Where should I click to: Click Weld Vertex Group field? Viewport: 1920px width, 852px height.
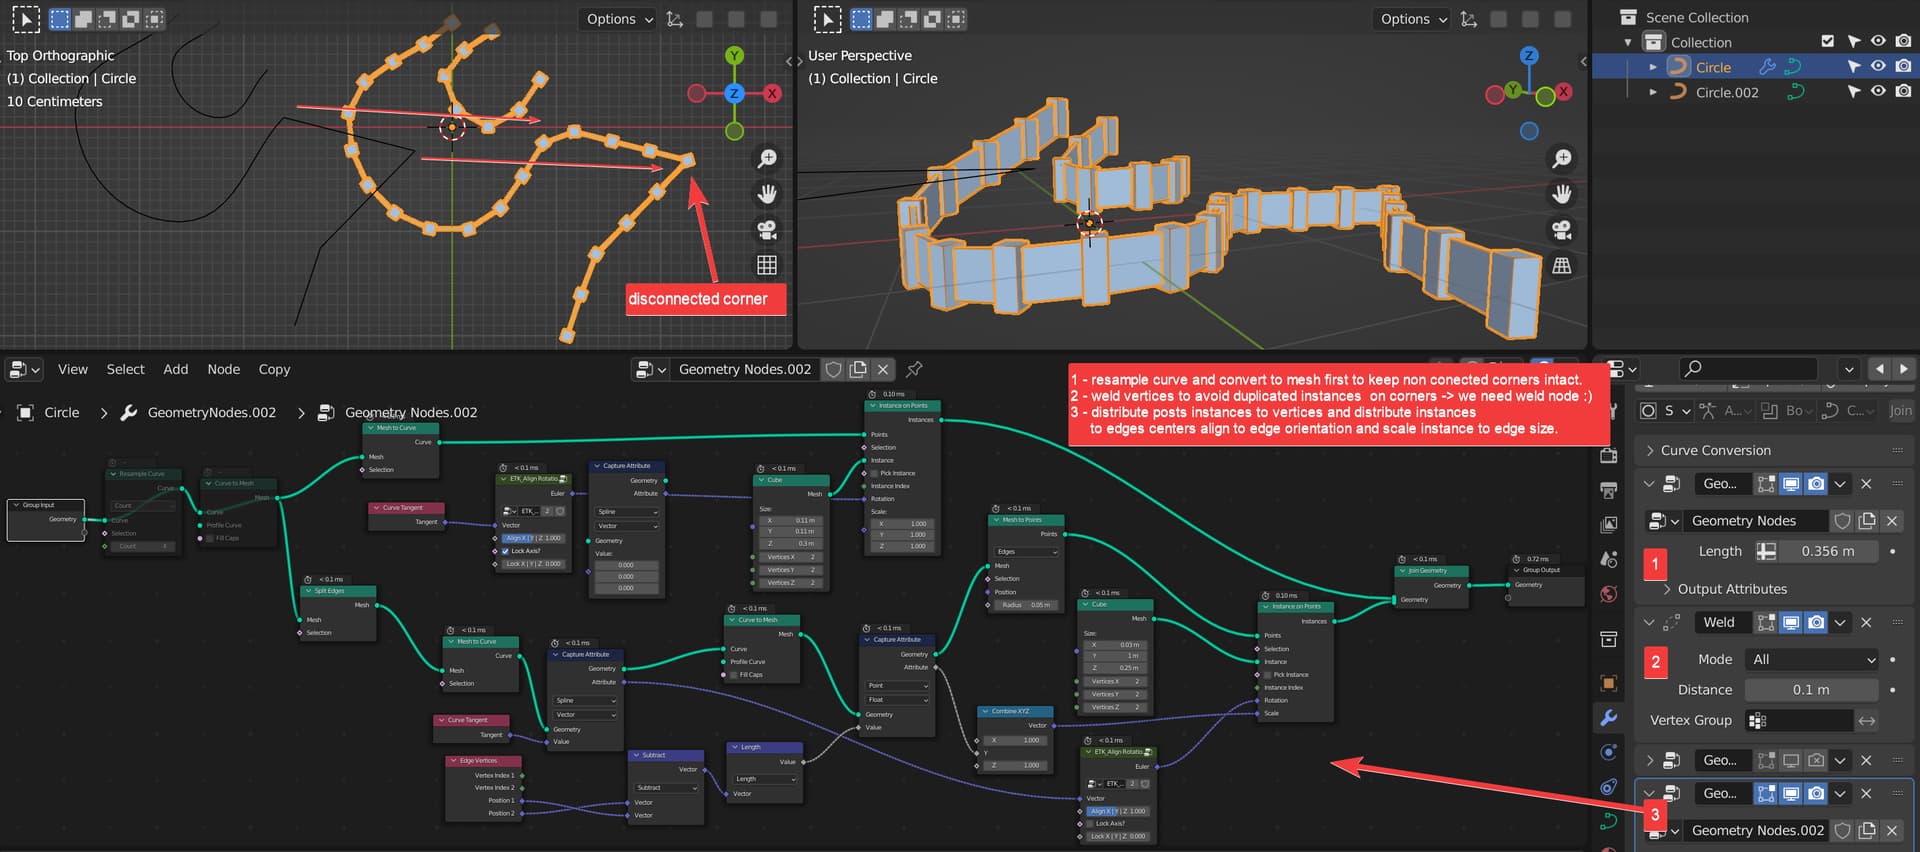click(x=1799, y=720)
